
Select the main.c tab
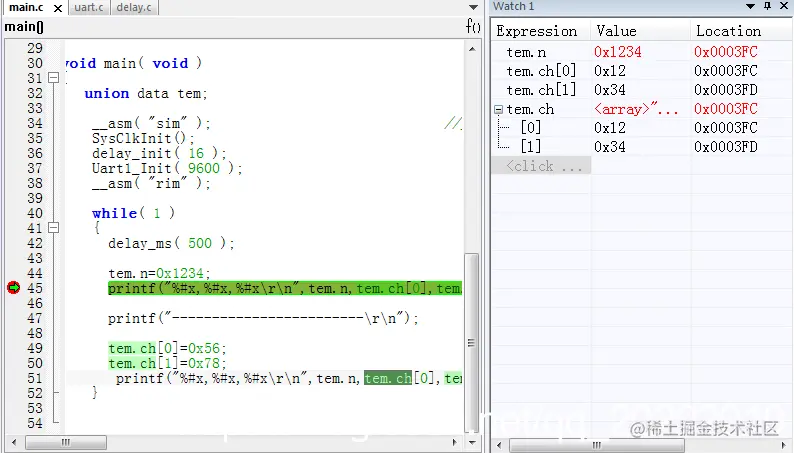coord(26,8)
